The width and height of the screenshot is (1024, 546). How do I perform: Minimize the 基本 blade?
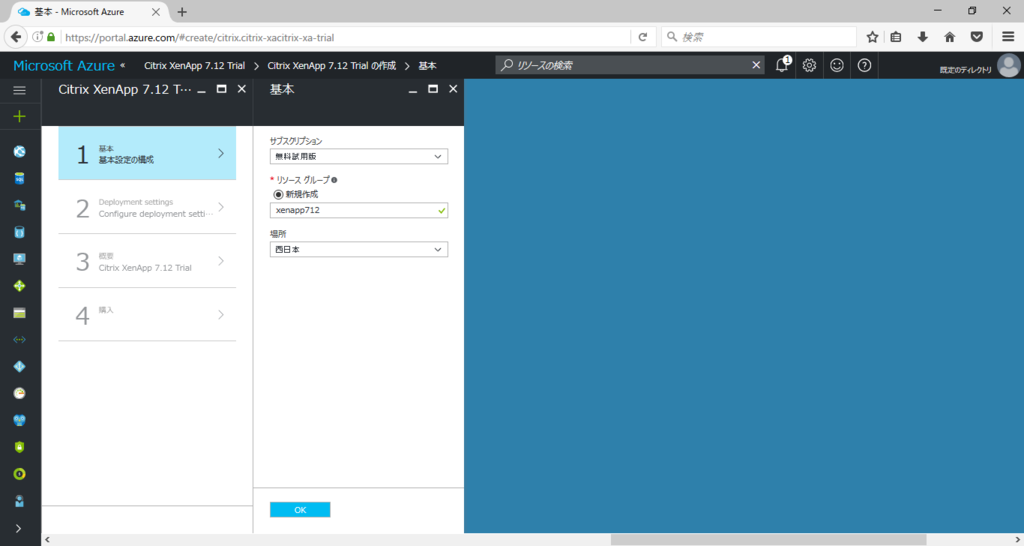coord(413,91)
